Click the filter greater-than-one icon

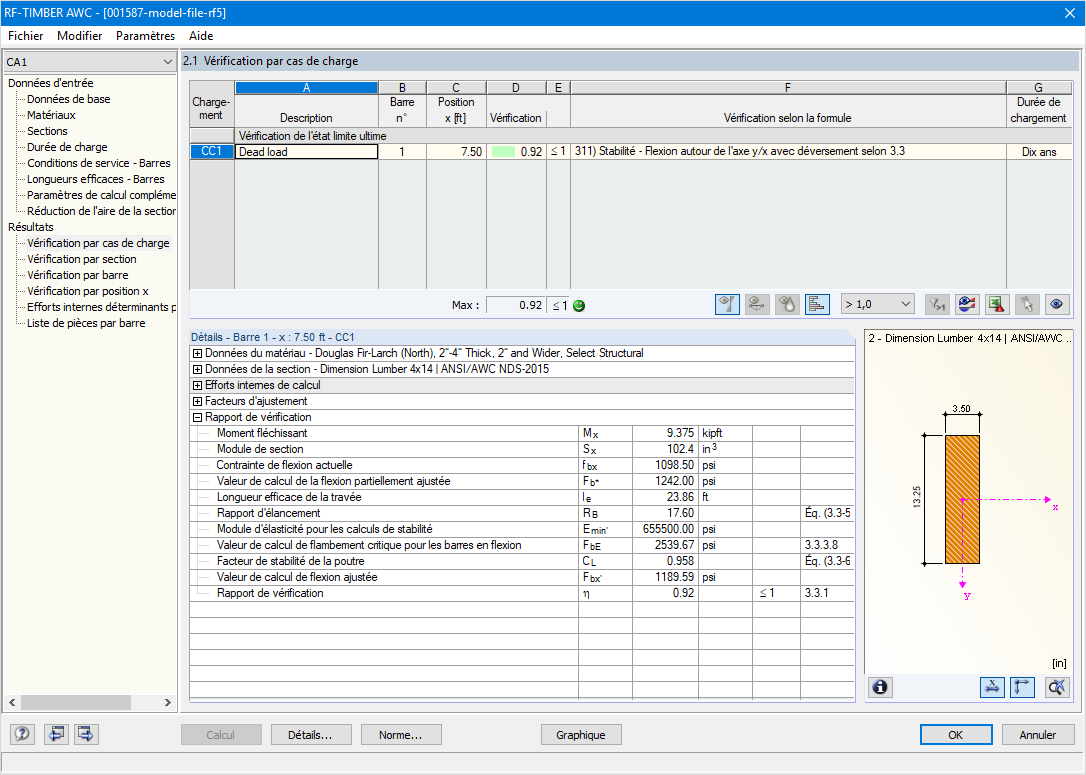click(x=937, y=304)
